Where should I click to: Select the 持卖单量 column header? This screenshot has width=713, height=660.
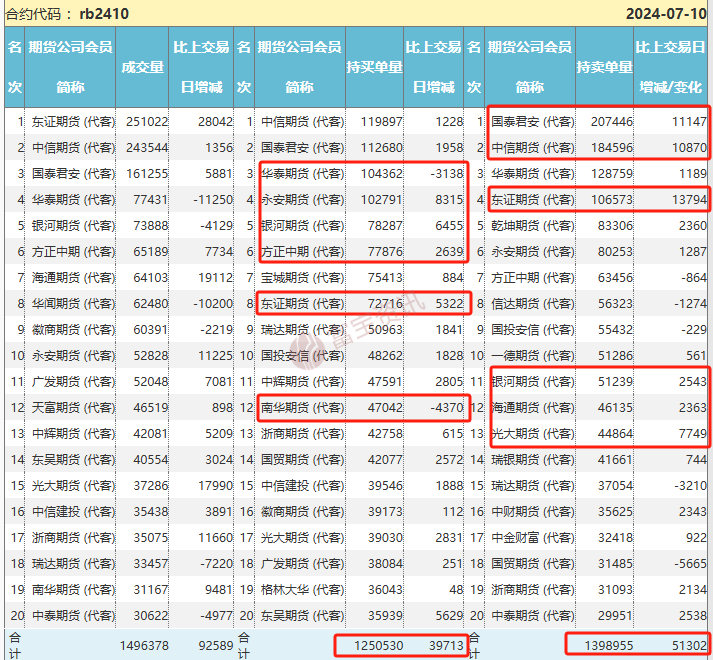(604, 67)
